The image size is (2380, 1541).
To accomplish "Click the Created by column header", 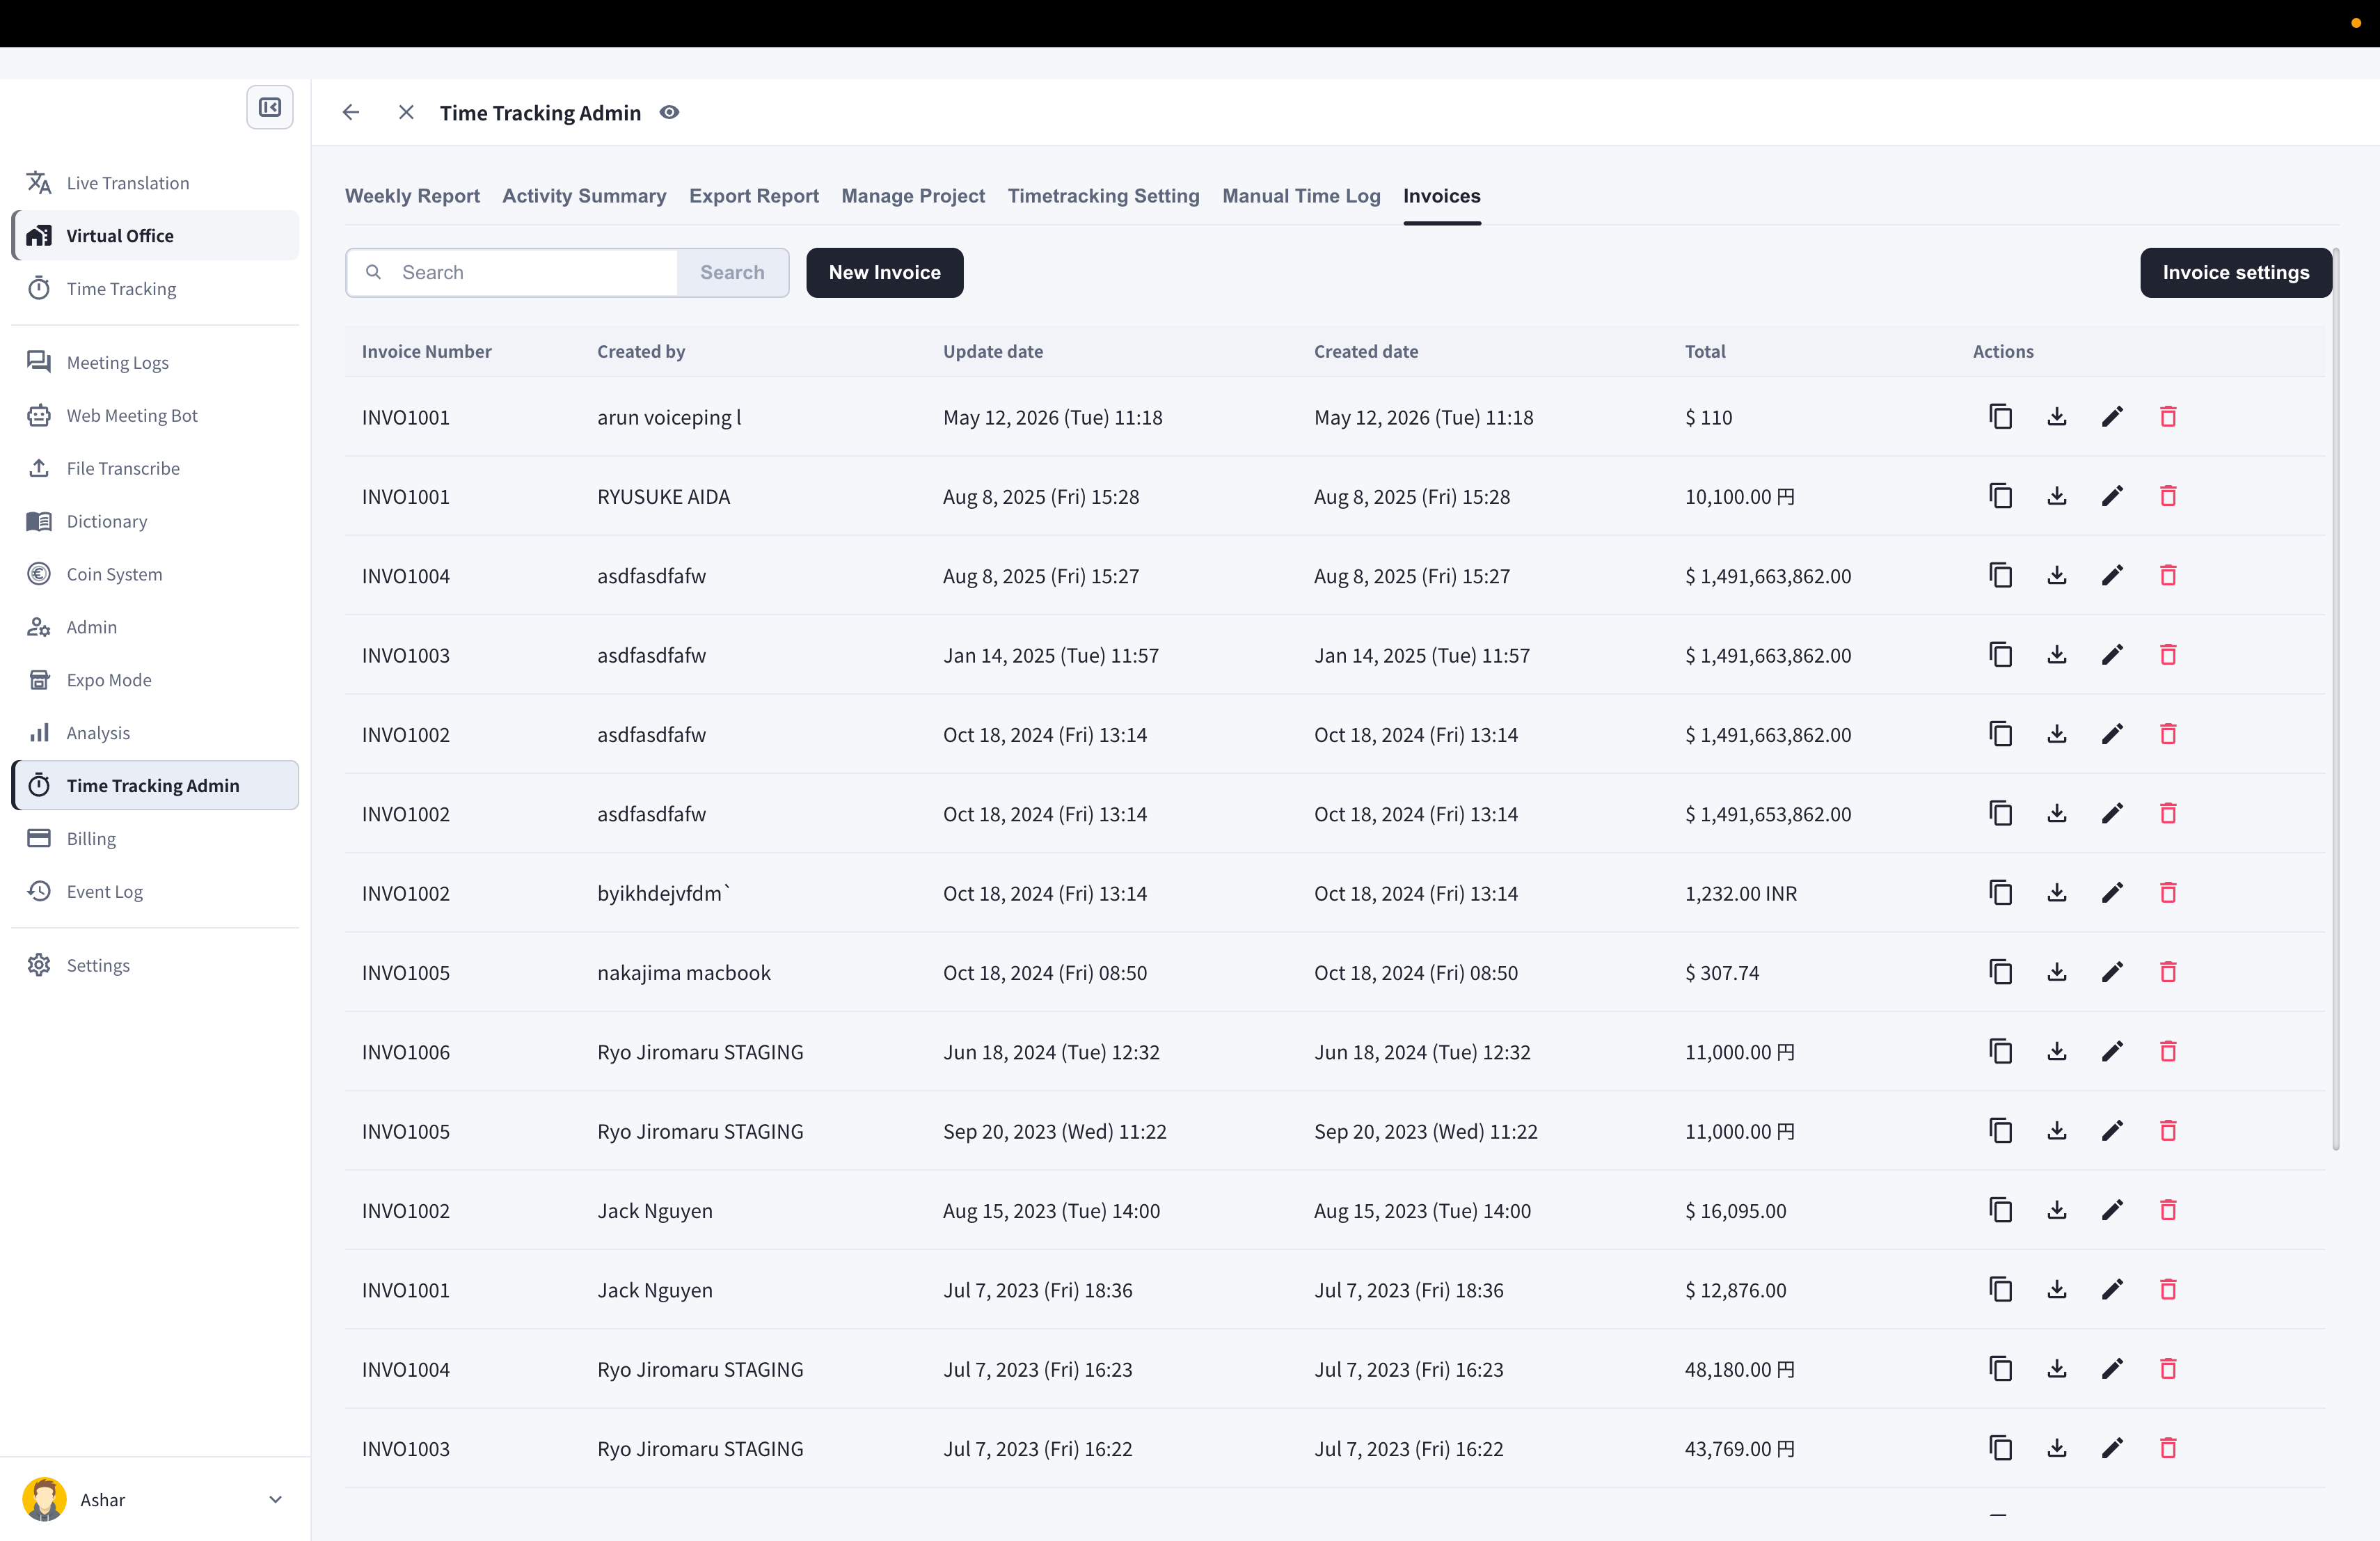I will pyautogui.click(x=641, y=351).
